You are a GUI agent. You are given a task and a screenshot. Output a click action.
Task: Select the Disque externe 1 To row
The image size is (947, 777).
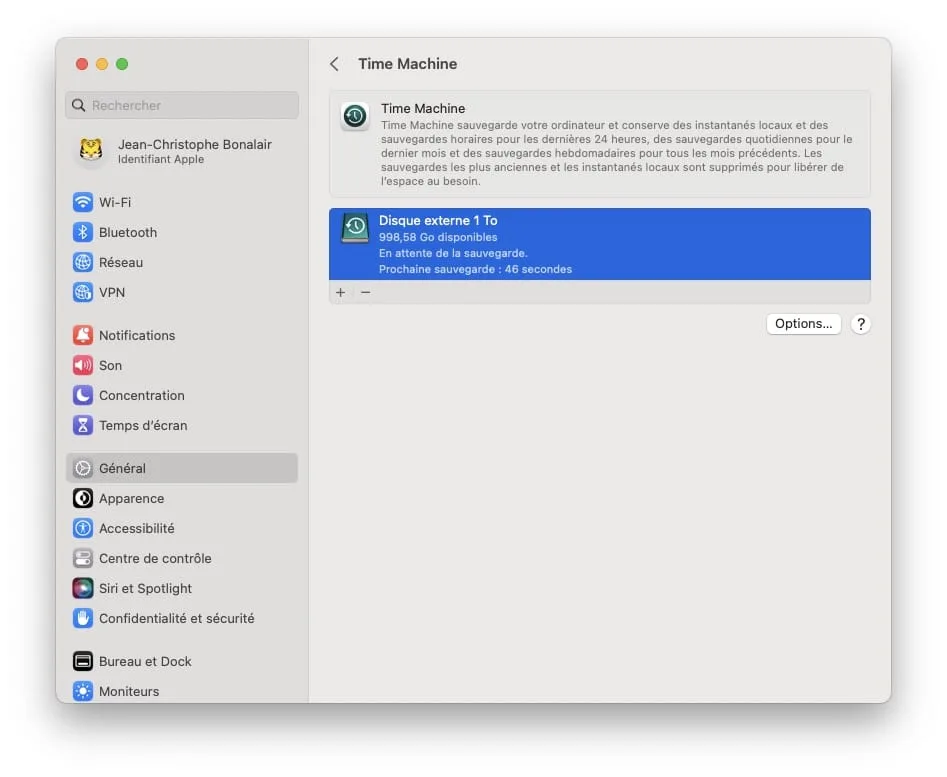click(600, 245)
